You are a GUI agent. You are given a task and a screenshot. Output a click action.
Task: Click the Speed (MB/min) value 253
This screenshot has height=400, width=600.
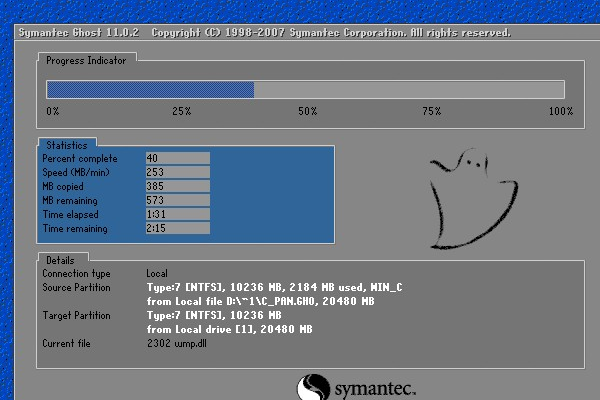(178, 172)
